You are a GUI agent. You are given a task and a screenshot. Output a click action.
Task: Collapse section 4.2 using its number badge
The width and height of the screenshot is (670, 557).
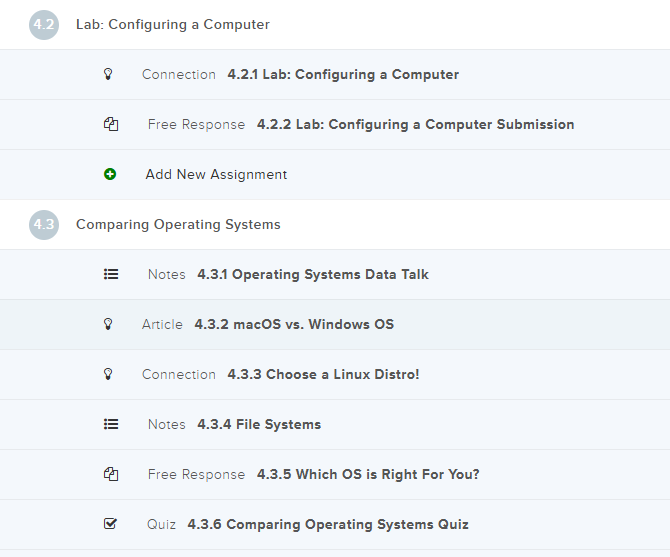(44, 24)
